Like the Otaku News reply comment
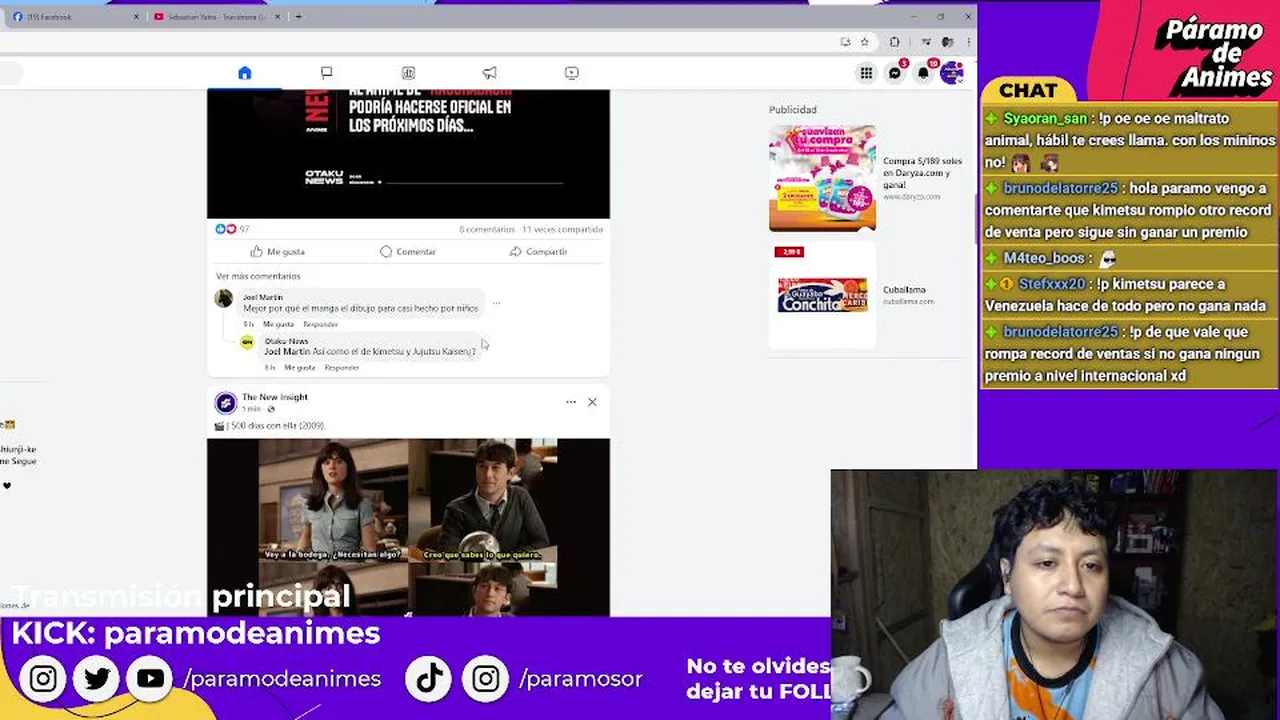This screenshot has height=720, width=1280. point(300,367)
